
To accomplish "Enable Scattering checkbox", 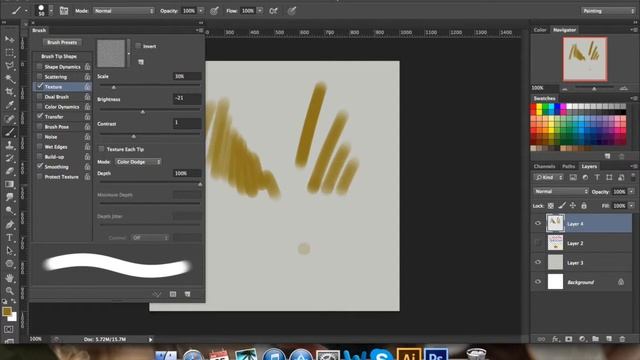I will click(x=40, y=76).
